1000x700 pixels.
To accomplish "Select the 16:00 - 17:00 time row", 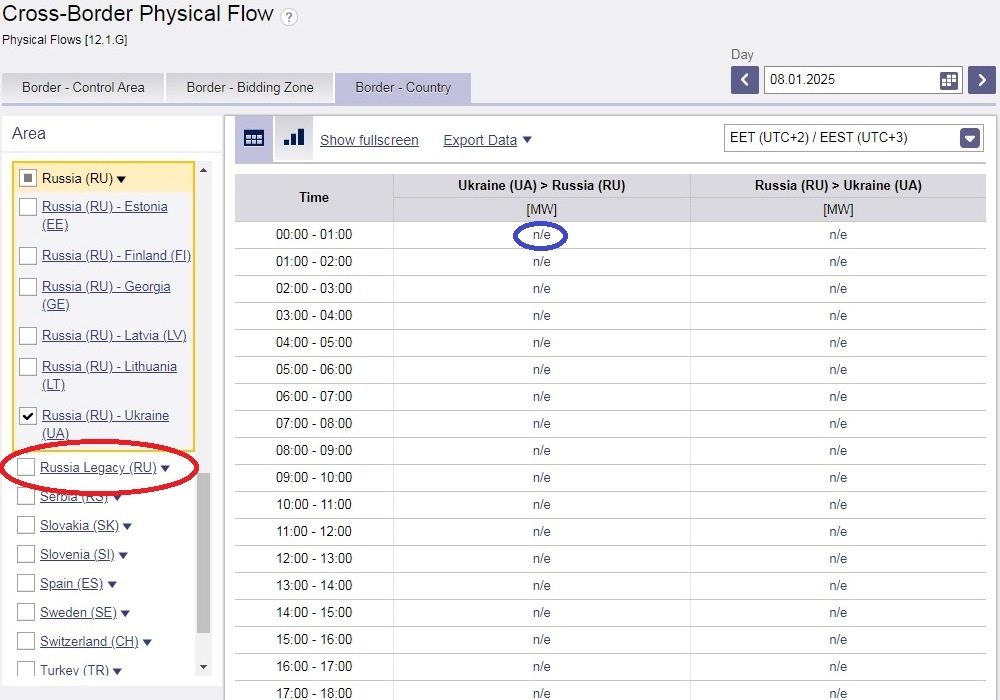I will (610, 666).
